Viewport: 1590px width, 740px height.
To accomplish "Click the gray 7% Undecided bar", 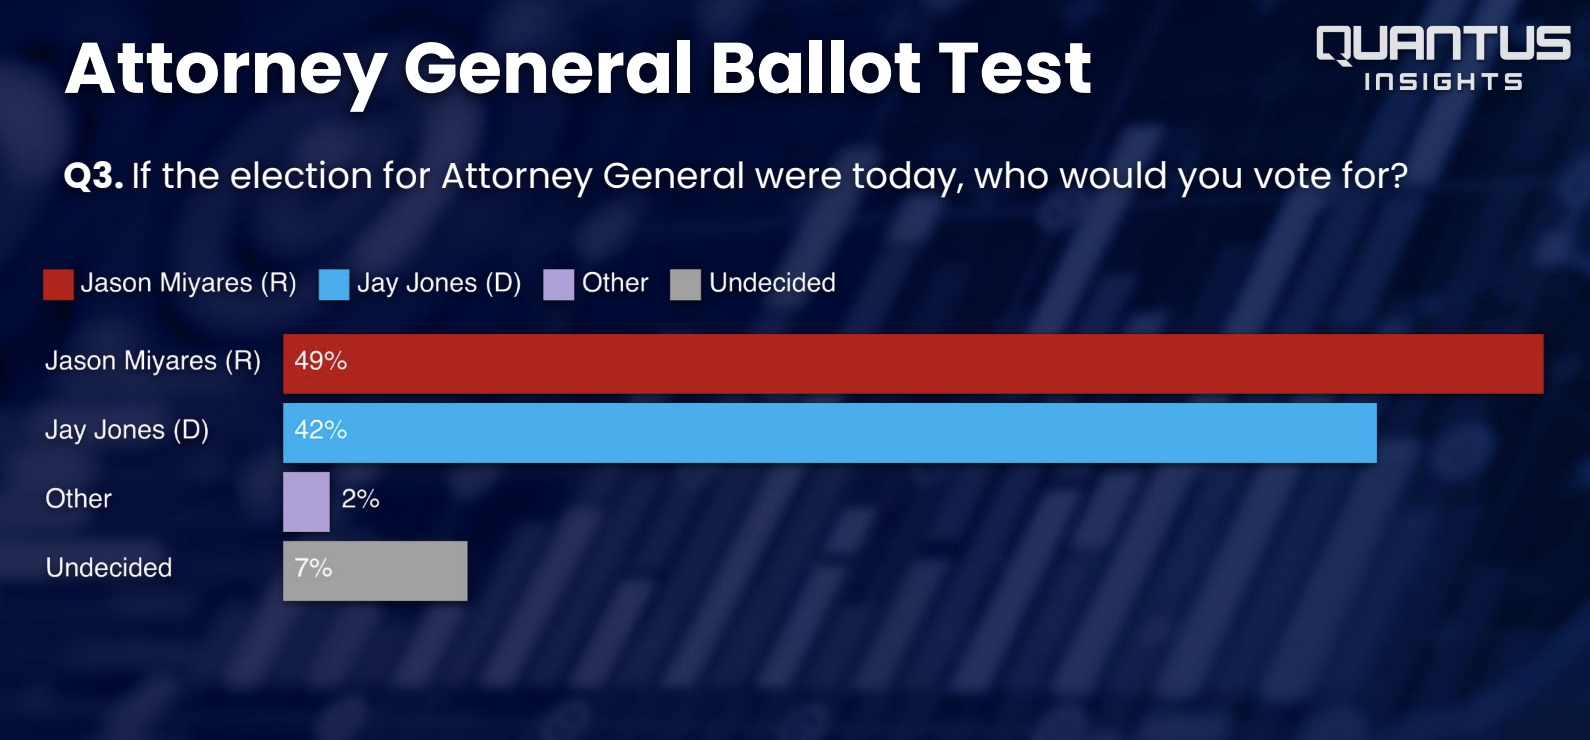I will [375, 571].
